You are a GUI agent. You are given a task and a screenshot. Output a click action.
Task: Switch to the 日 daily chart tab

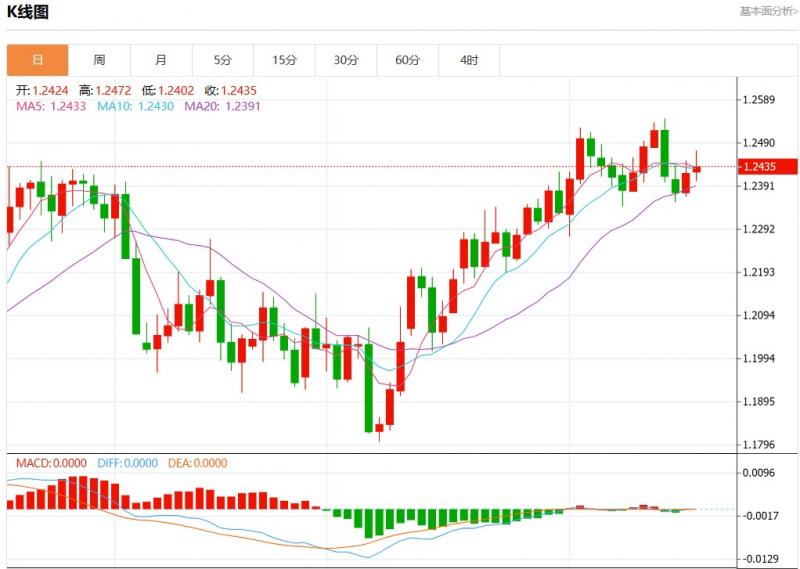tap(38, 60)
